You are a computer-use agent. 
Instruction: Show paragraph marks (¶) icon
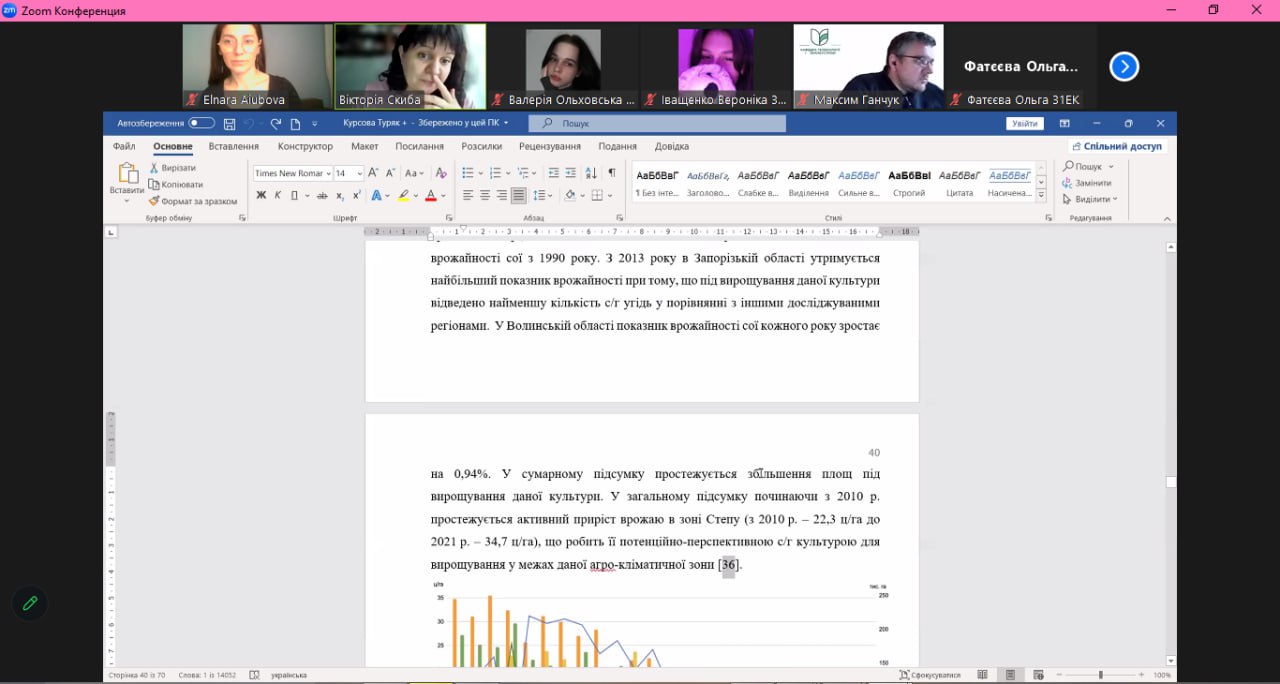tap(612, 173)
